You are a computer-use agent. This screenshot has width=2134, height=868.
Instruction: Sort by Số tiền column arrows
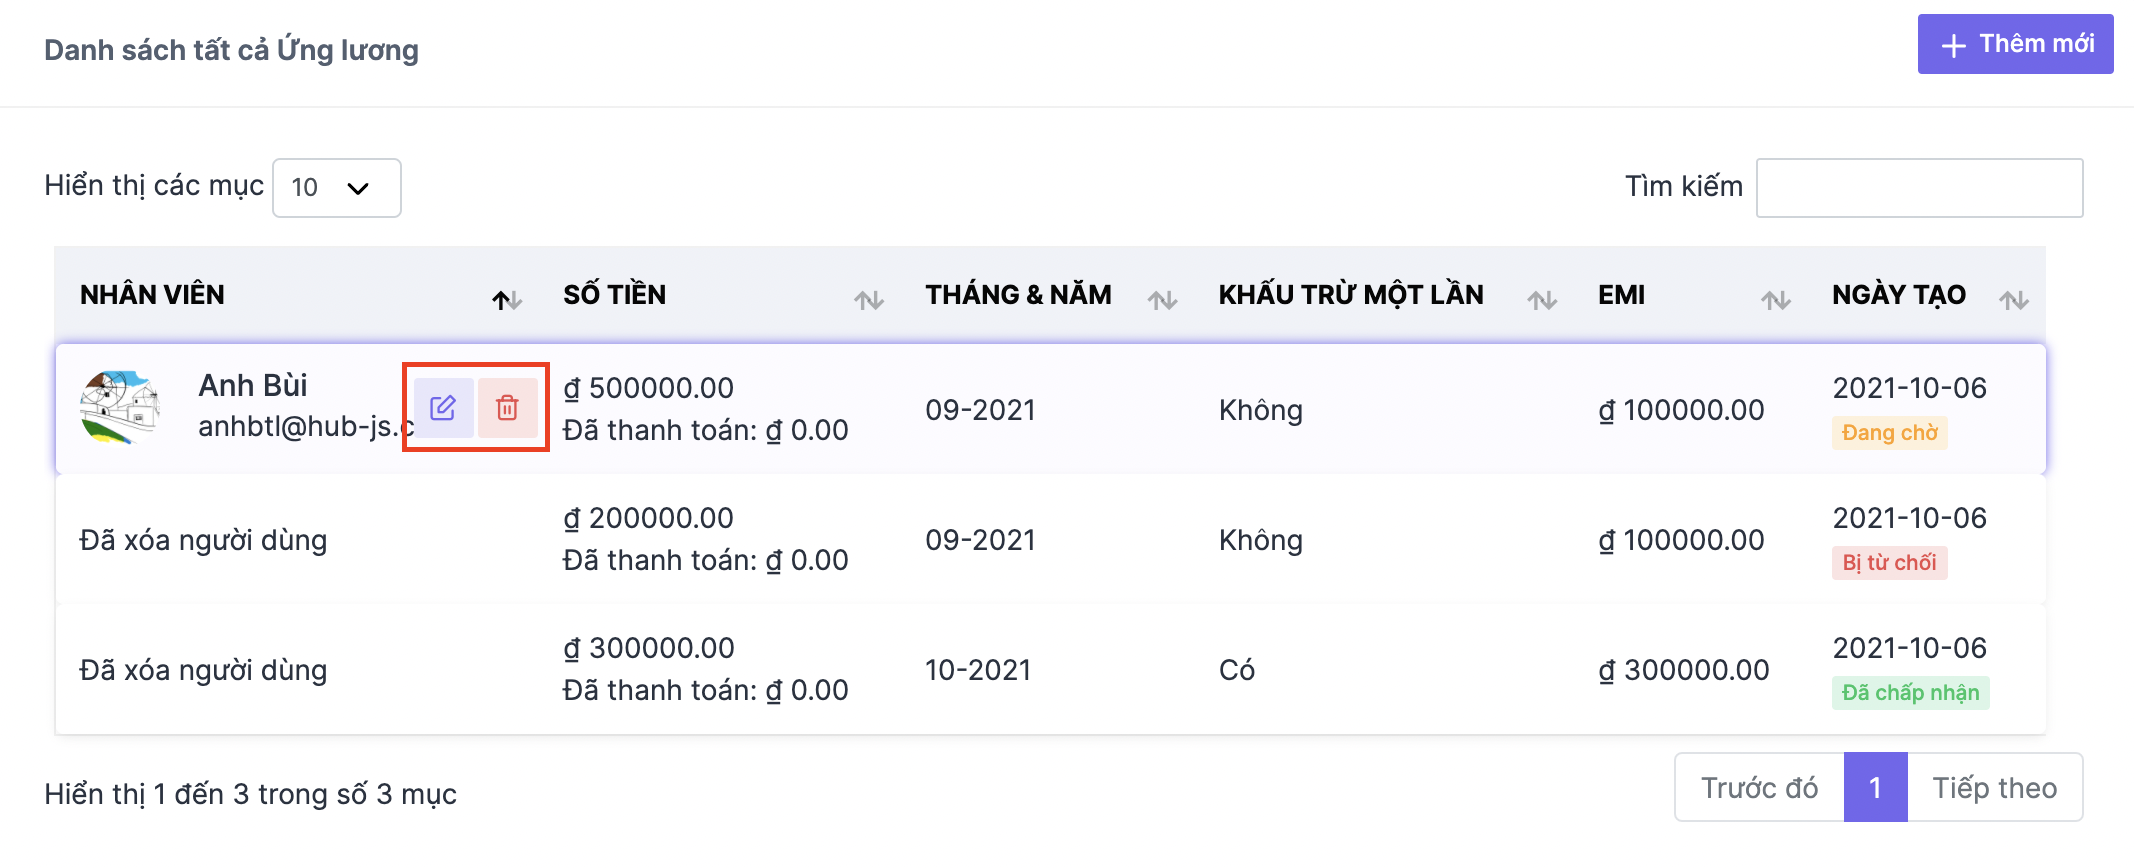tap(869, 299)
